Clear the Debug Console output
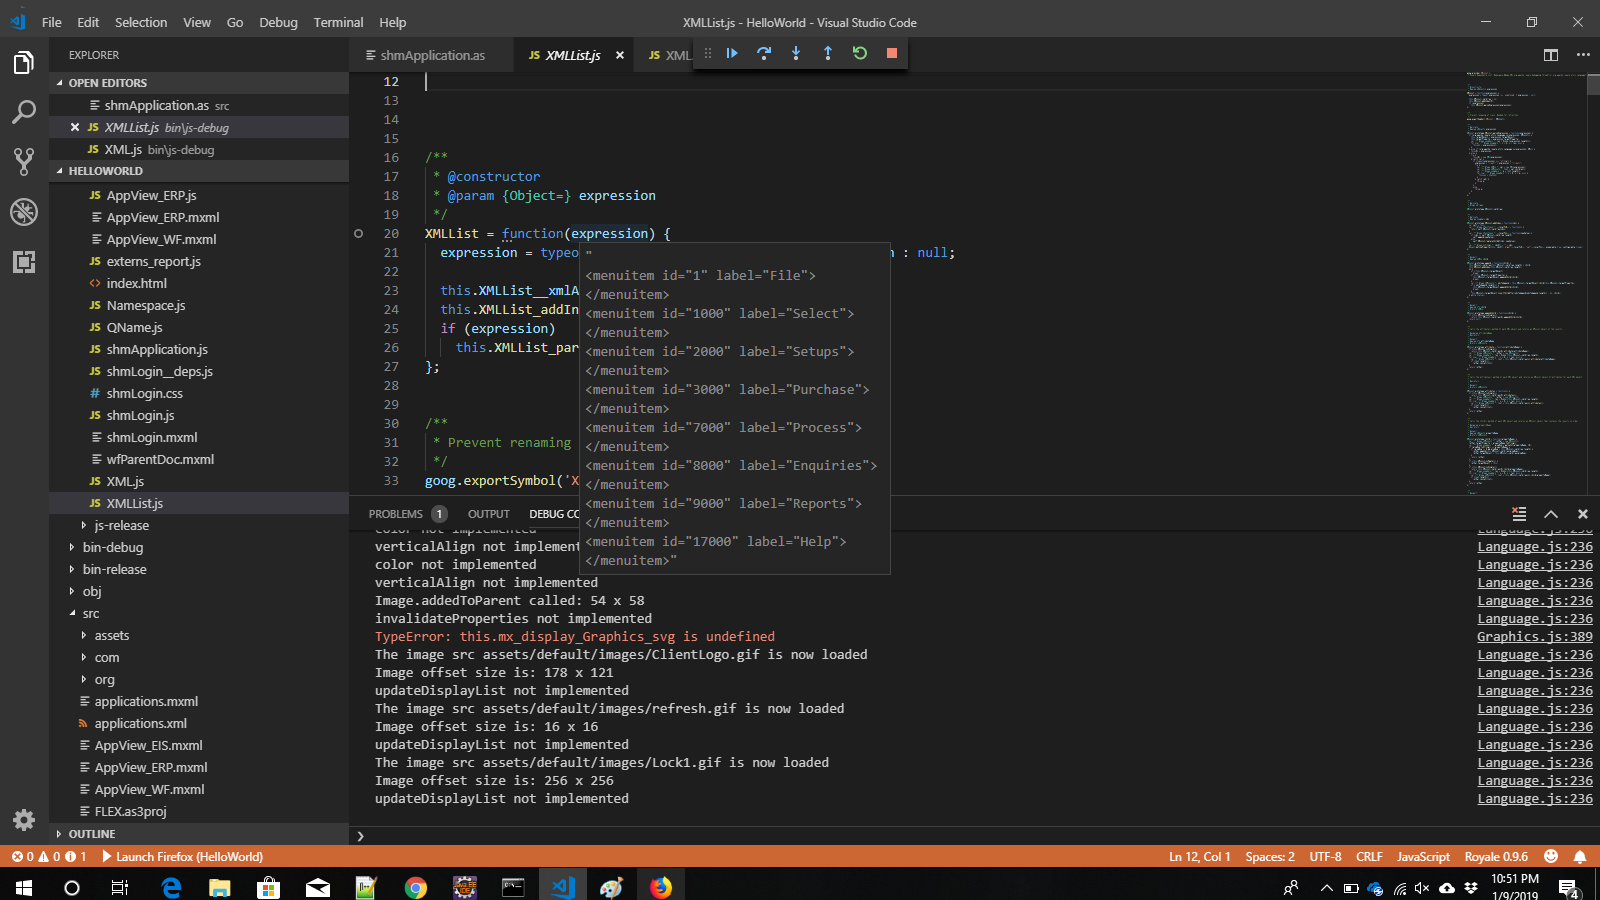1600x900 pixels. pyautogui.click(x=1519, y=513)
